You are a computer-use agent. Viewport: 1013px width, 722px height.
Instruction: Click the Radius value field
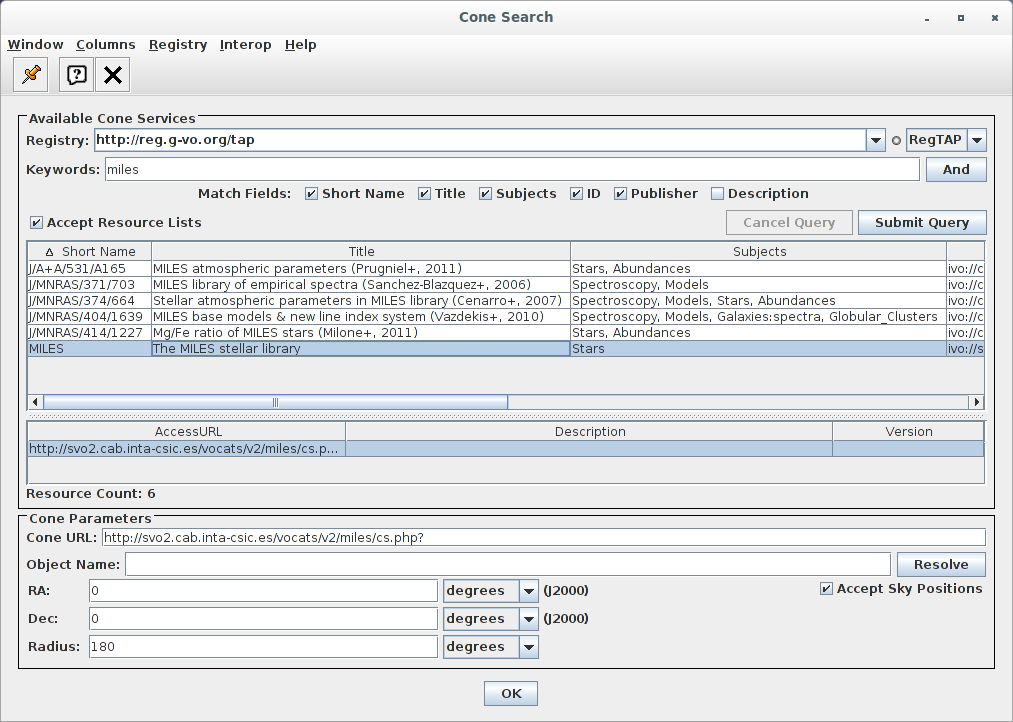[264, 647]
